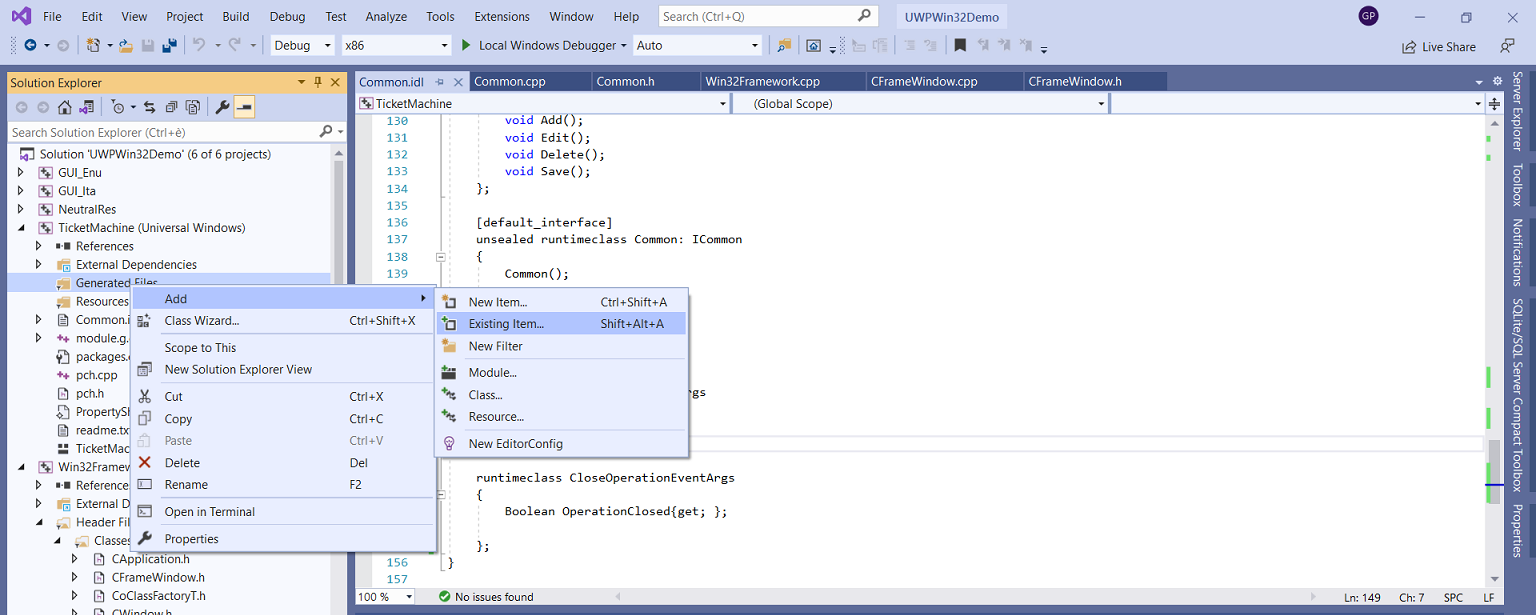Click Class Wizard... in the context menu
Viewport: 1536px width, 615px height.
click(x=283, y=321)
